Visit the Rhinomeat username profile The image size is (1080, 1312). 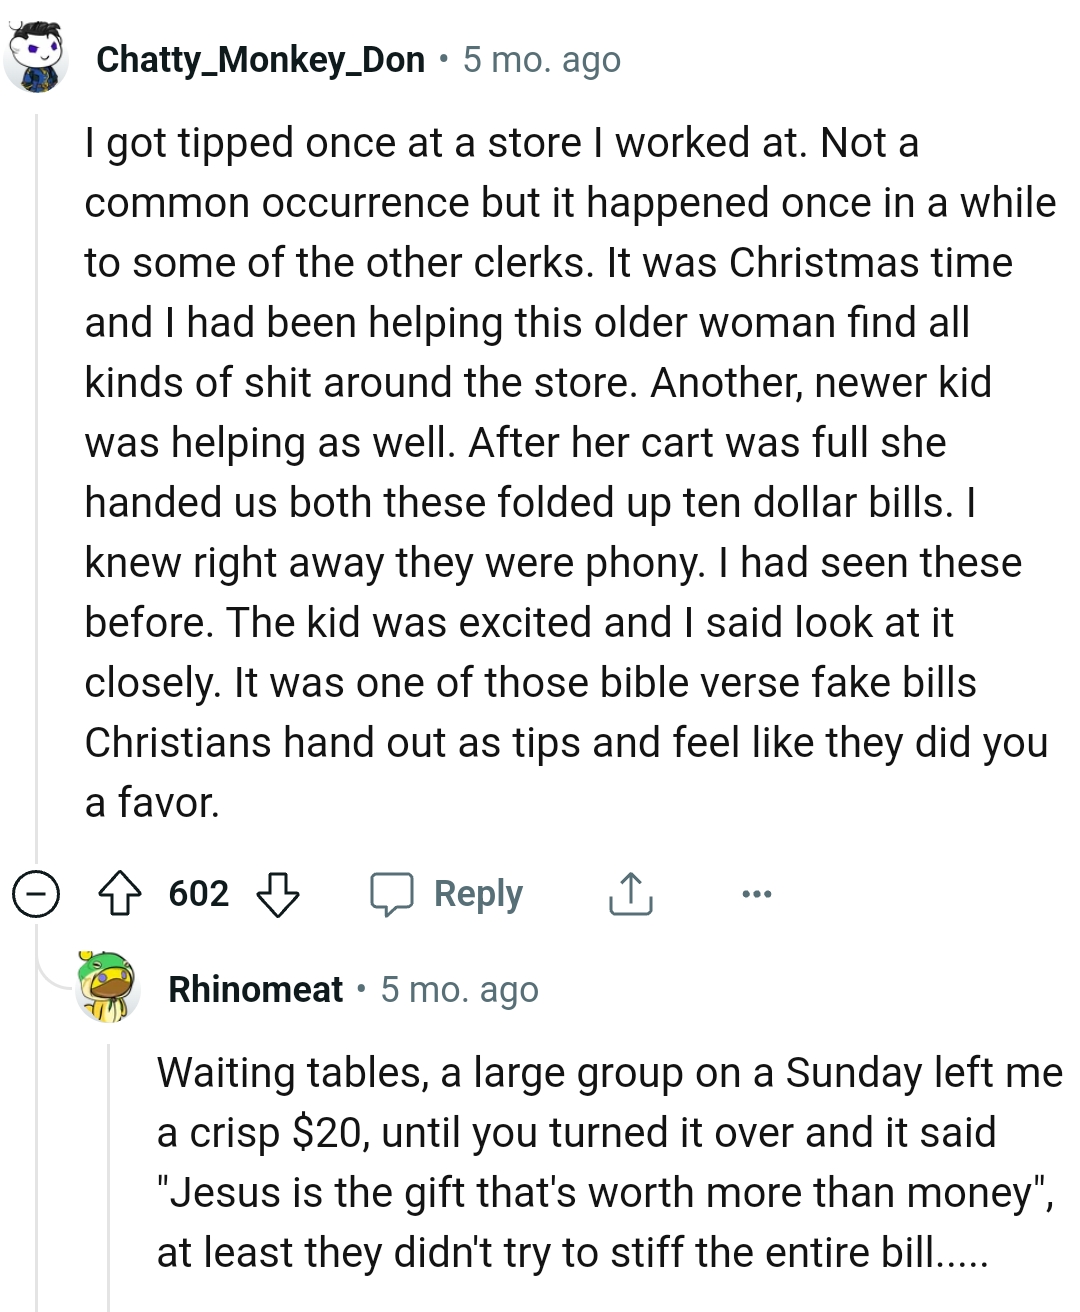255,989
